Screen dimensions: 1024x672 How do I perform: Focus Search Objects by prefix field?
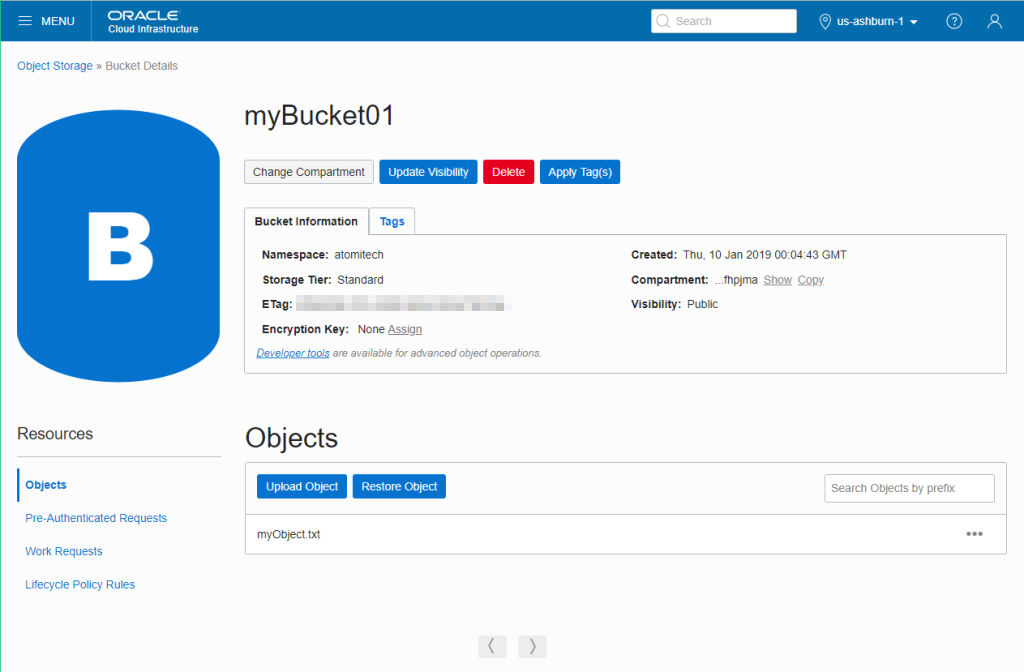909,488
